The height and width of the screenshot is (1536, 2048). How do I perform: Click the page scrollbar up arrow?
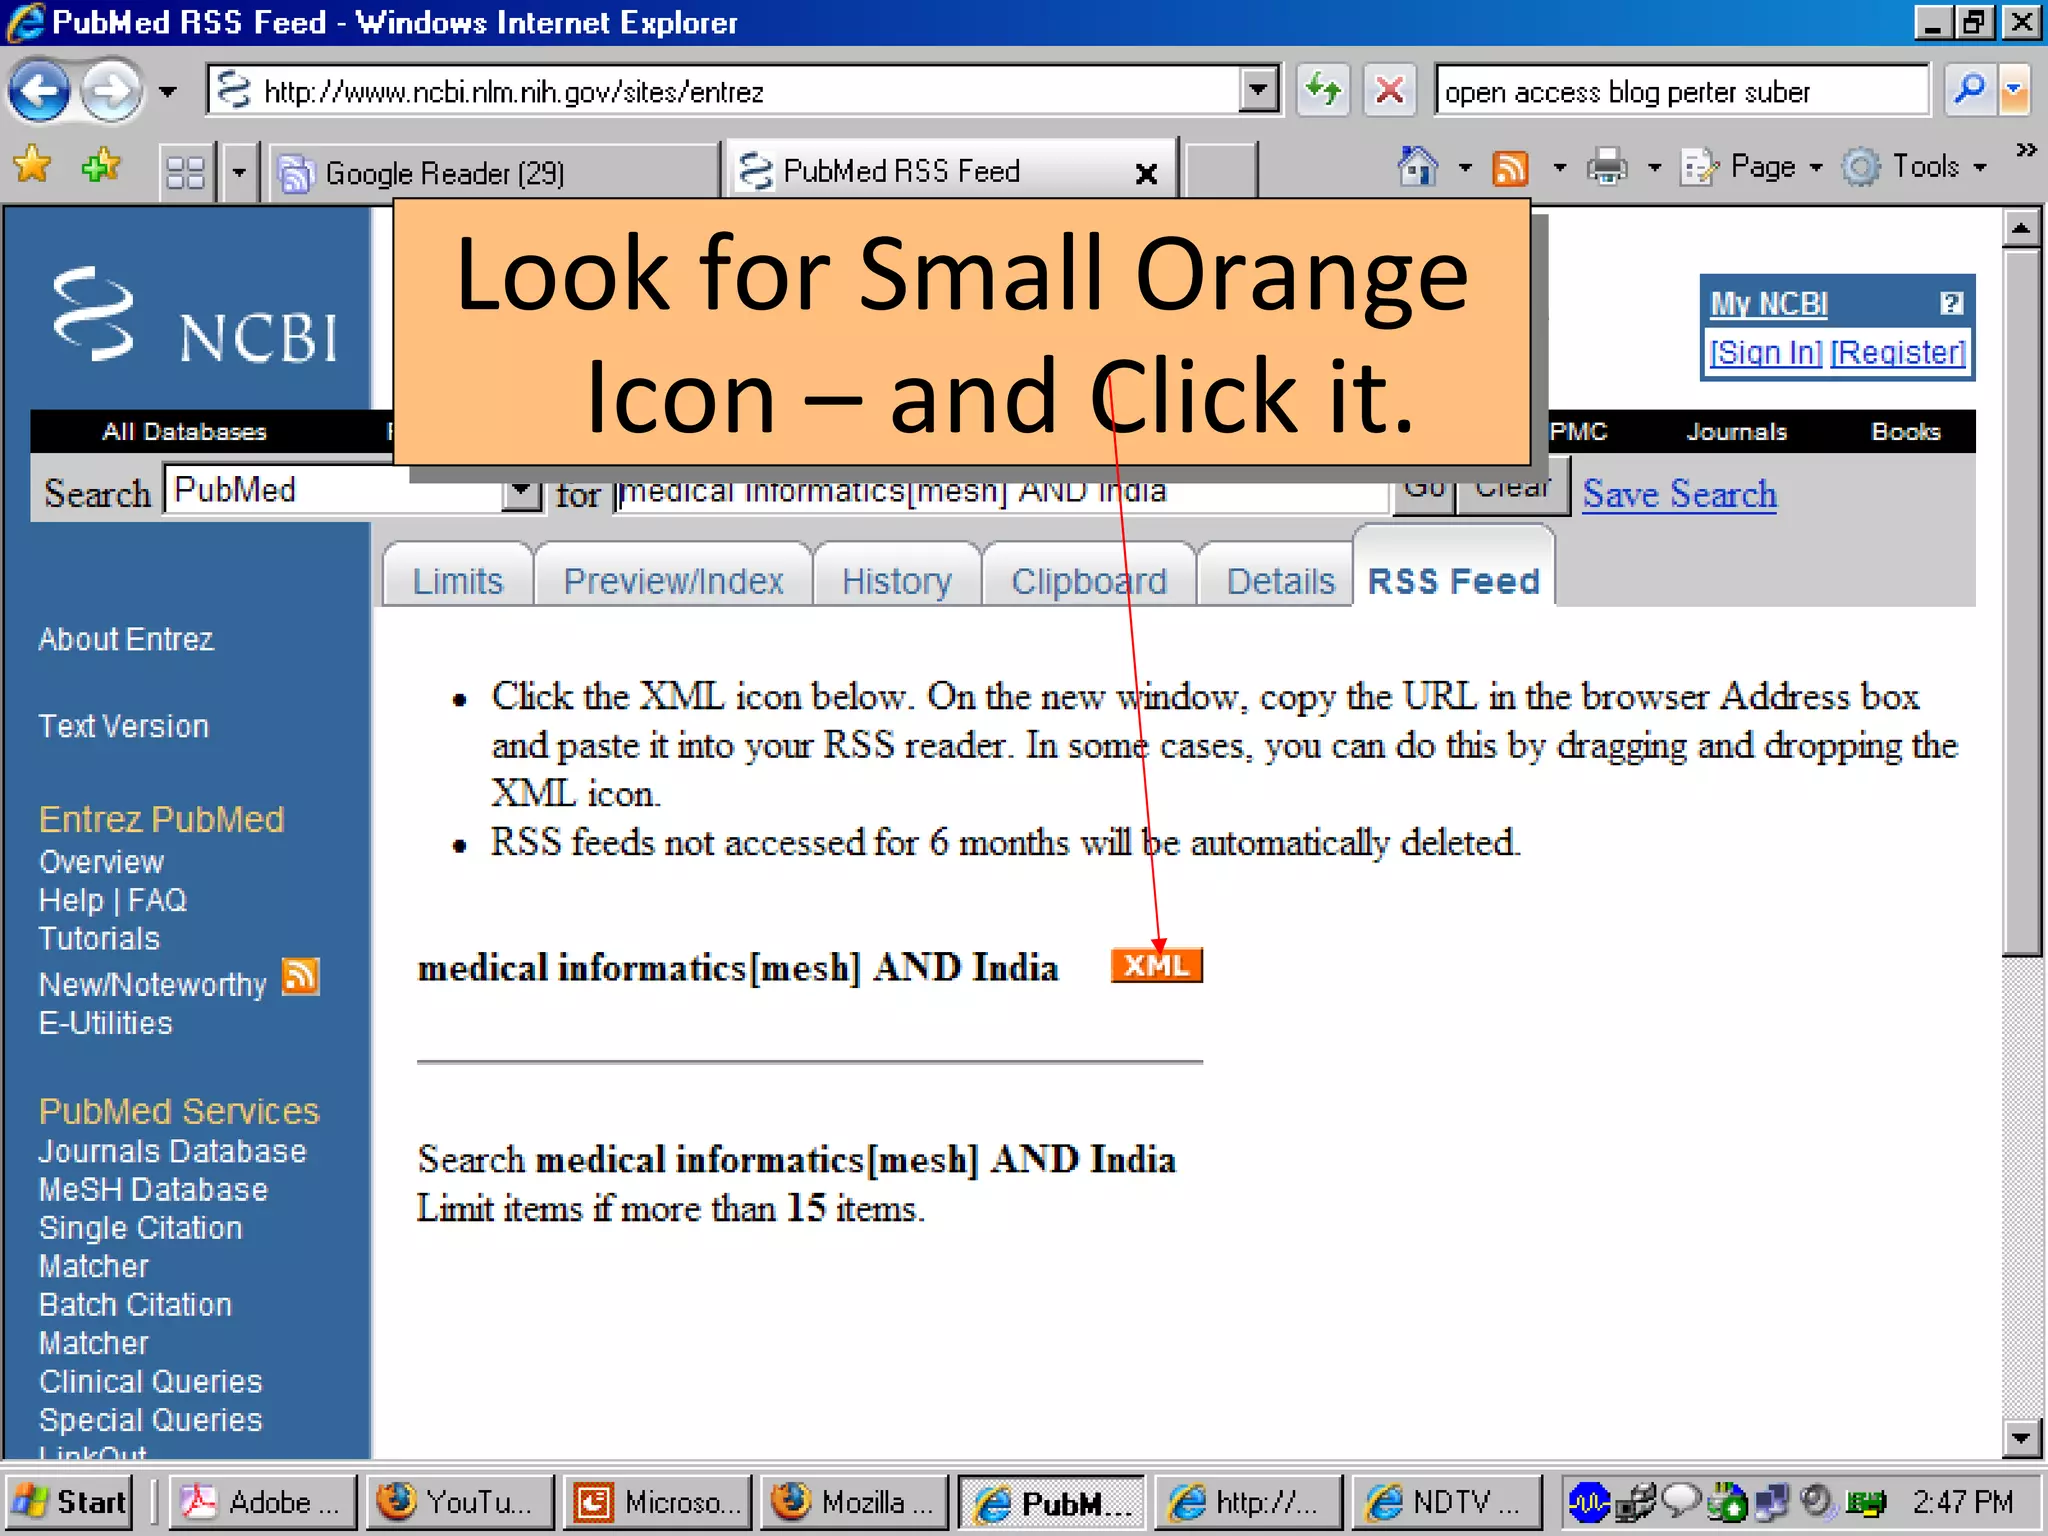(x=2022, y=228)
